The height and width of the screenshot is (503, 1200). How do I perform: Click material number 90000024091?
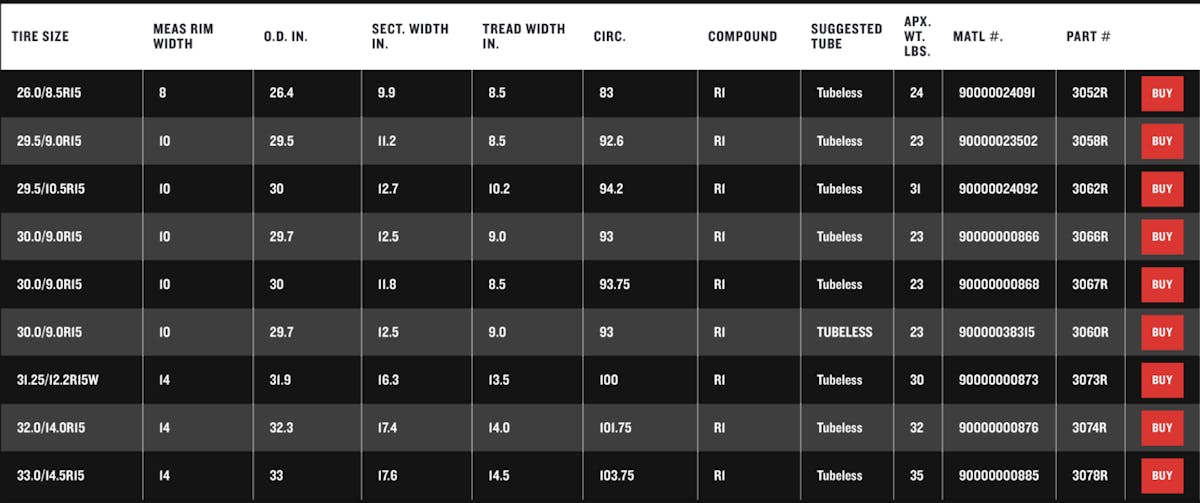click(997, 94)
